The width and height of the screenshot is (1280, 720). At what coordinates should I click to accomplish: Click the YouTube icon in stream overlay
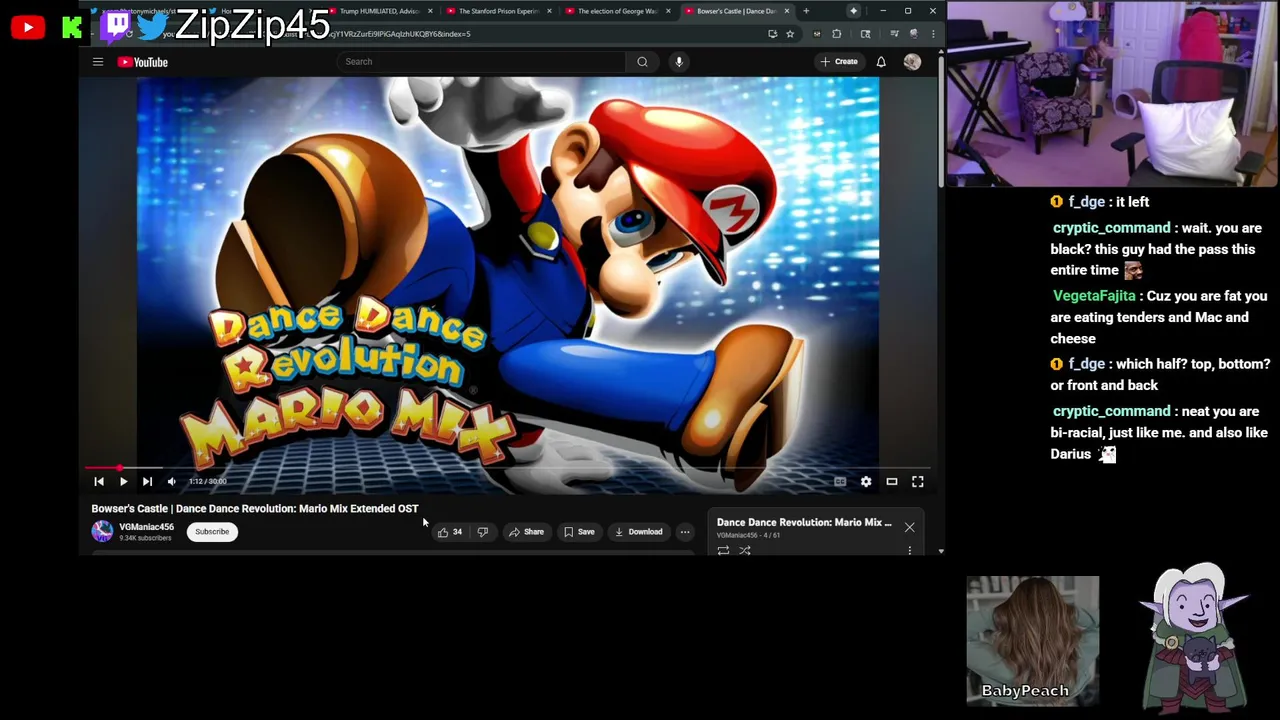28,27
